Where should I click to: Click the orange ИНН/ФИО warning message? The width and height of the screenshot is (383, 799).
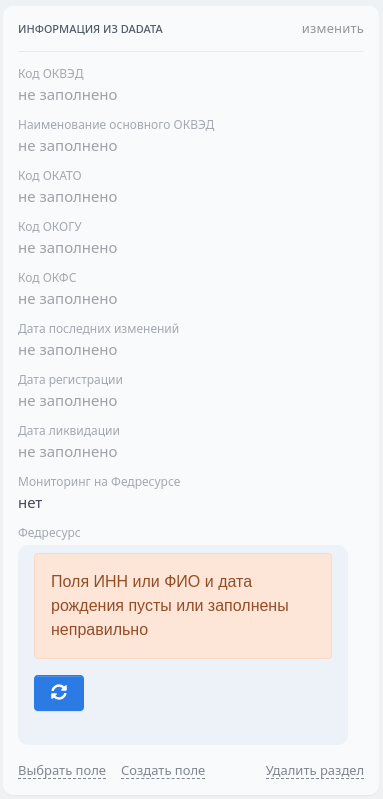click(x=183, y=606)
